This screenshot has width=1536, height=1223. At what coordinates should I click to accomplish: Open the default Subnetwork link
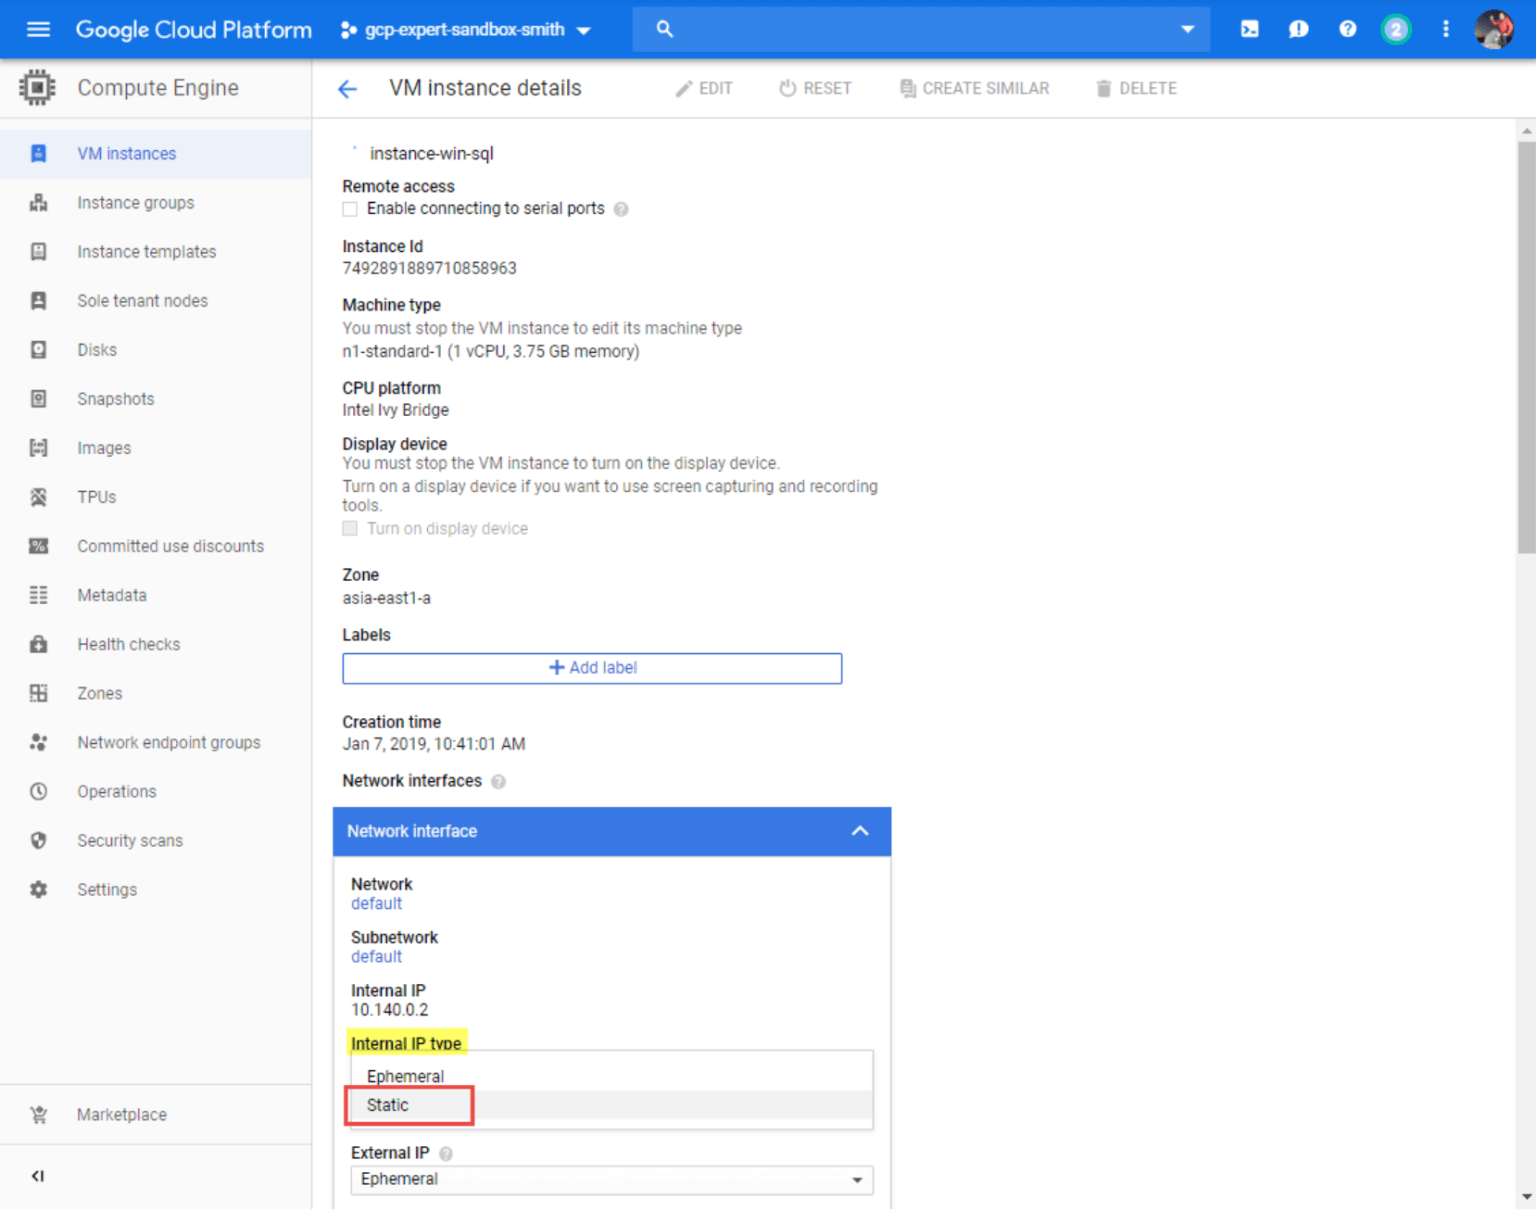click(x=377, y=956)
